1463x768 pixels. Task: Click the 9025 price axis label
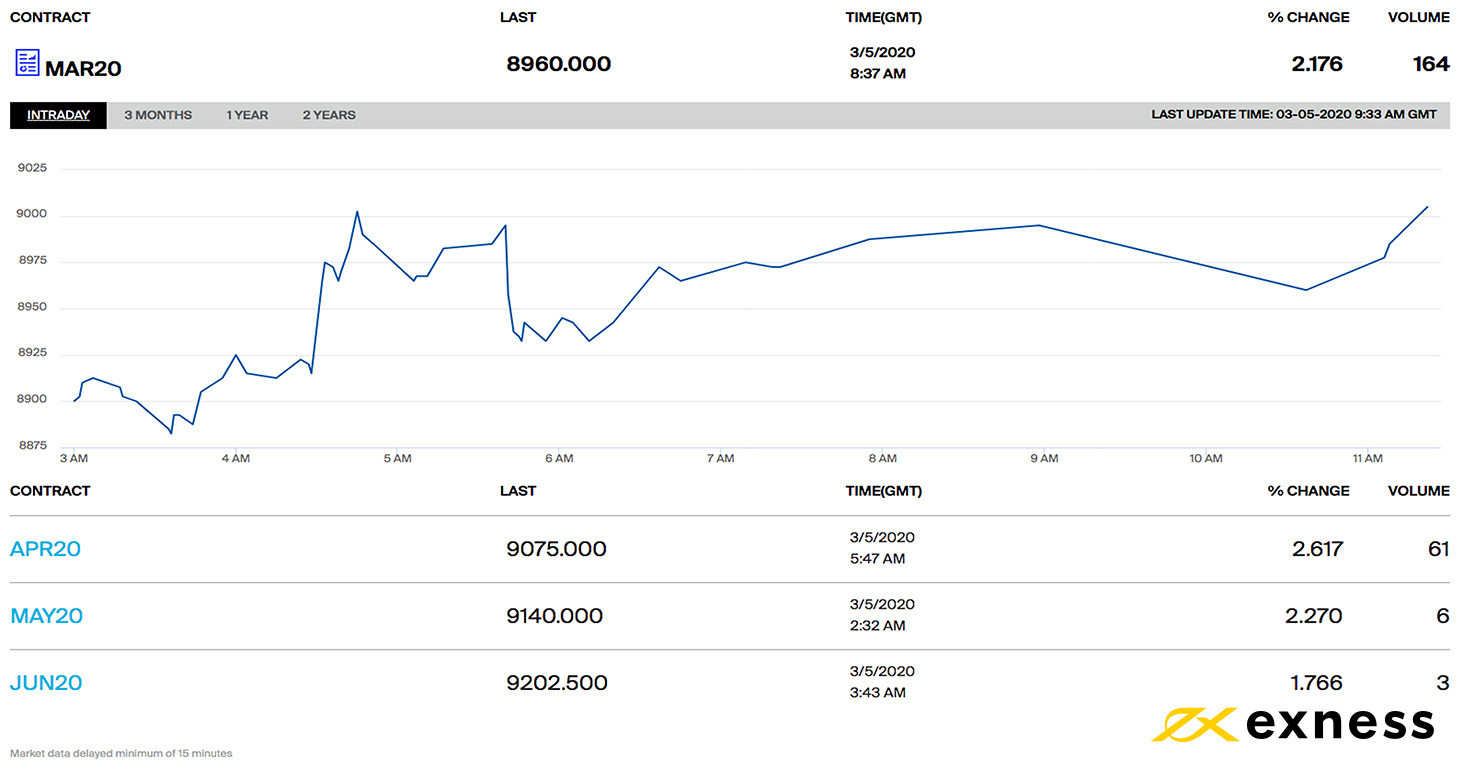33,168
